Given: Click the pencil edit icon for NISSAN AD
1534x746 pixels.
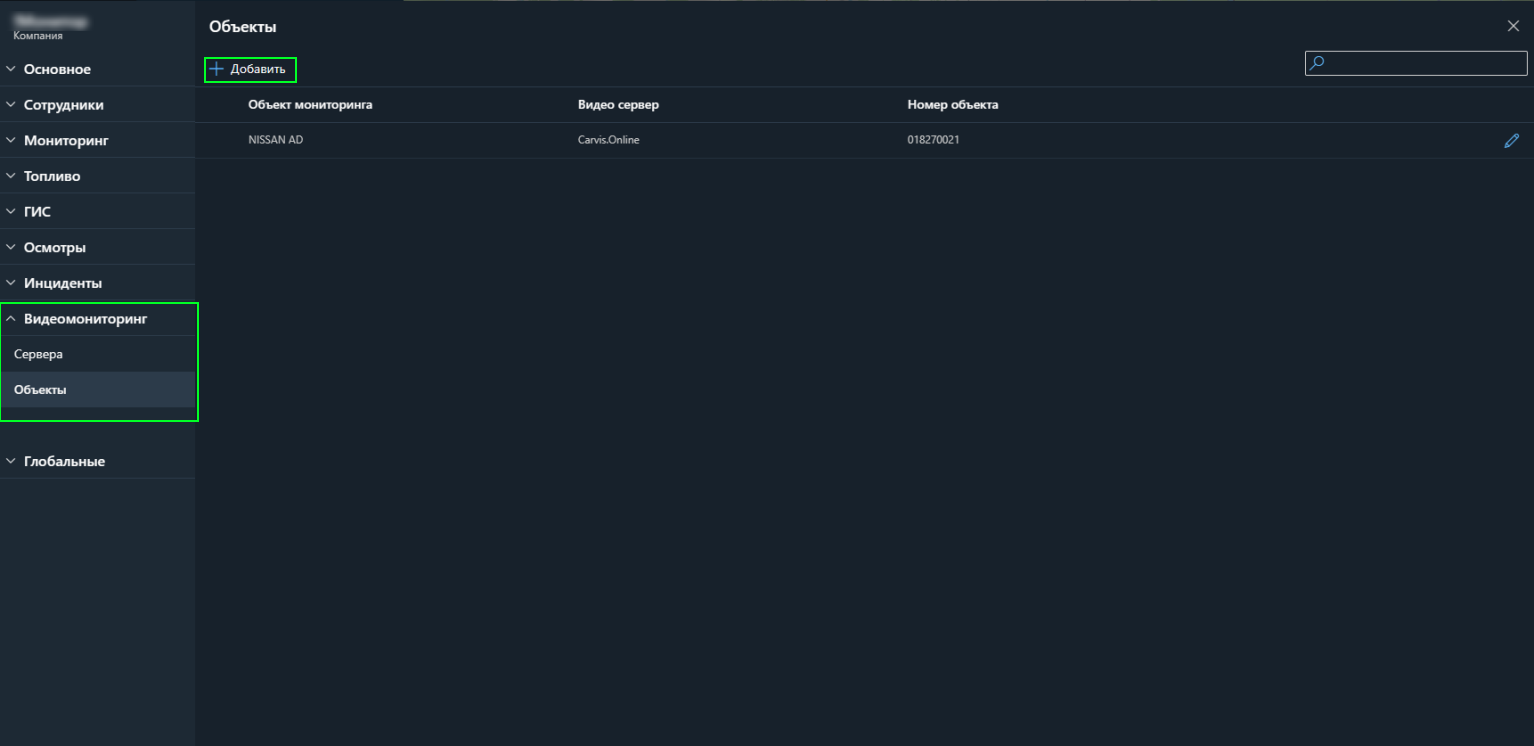Looking at the screenshot, I should [1511, 141].
